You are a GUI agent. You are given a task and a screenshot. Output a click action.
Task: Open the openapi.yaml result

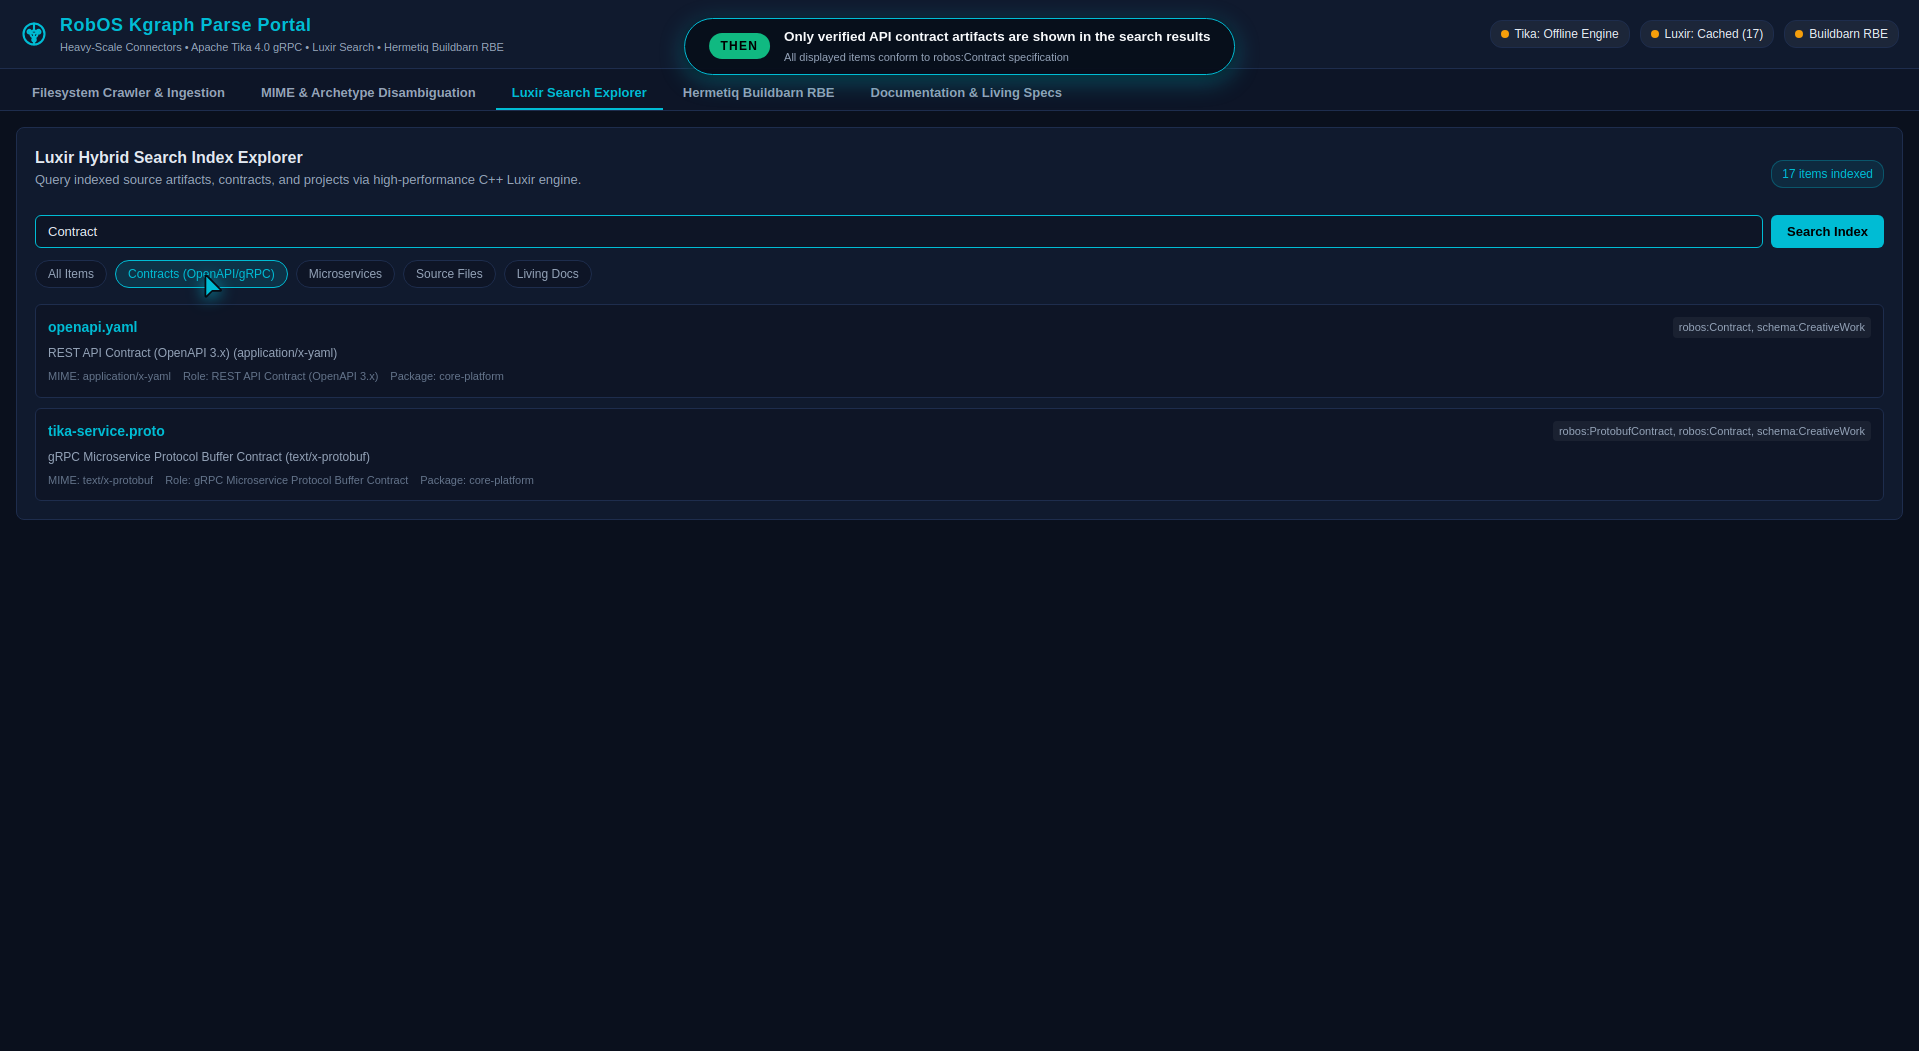point(92,327)
